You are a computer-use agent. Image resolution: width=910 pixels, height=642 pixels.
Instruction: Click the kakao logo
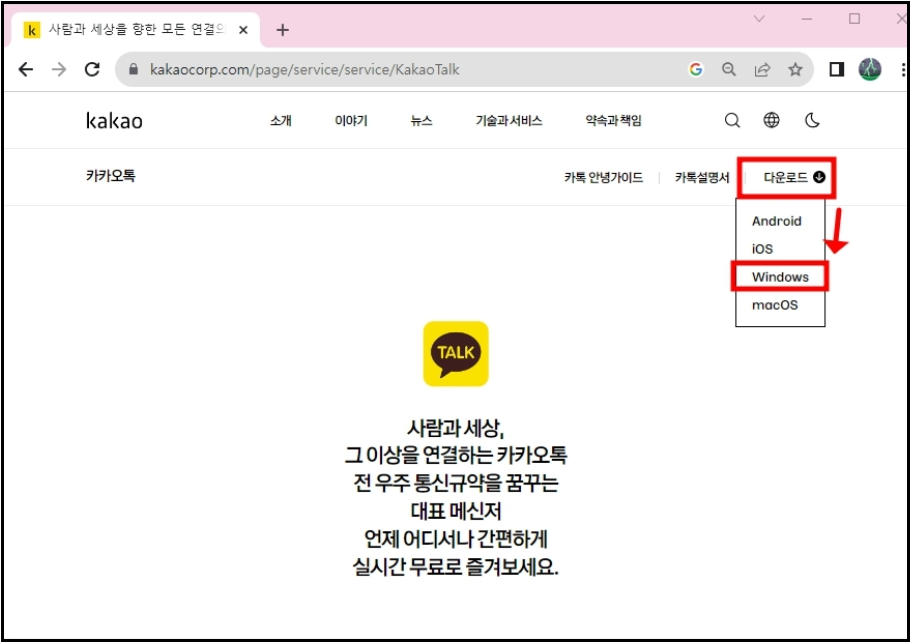pos(114,121)
